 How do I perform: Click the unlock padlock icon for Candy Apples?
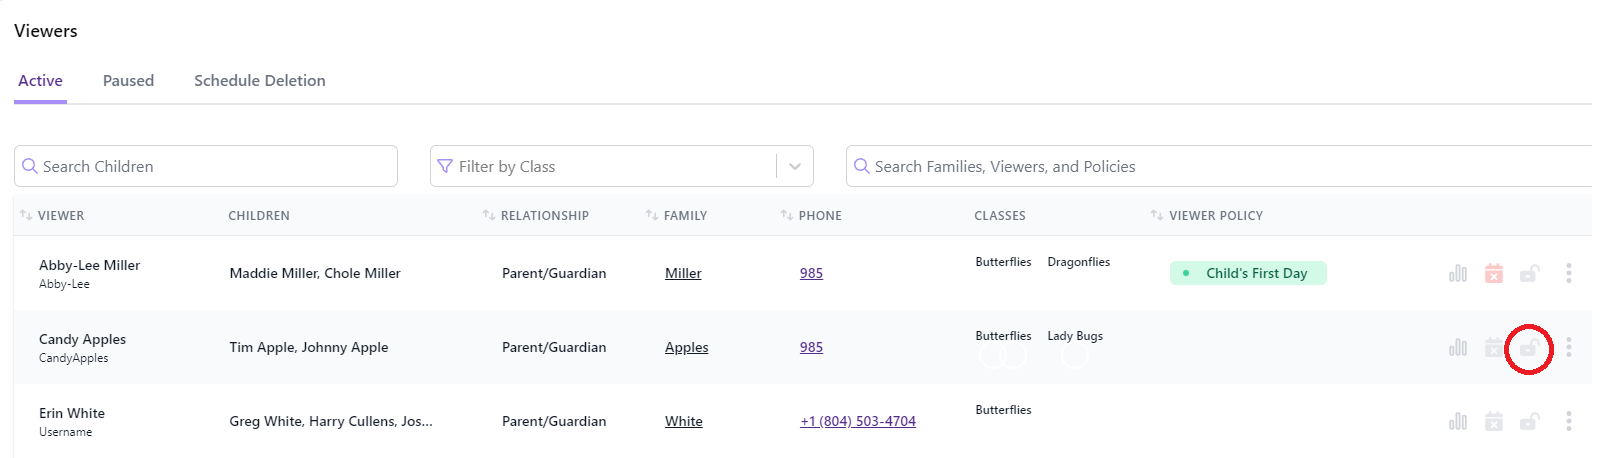[1529, 348]
